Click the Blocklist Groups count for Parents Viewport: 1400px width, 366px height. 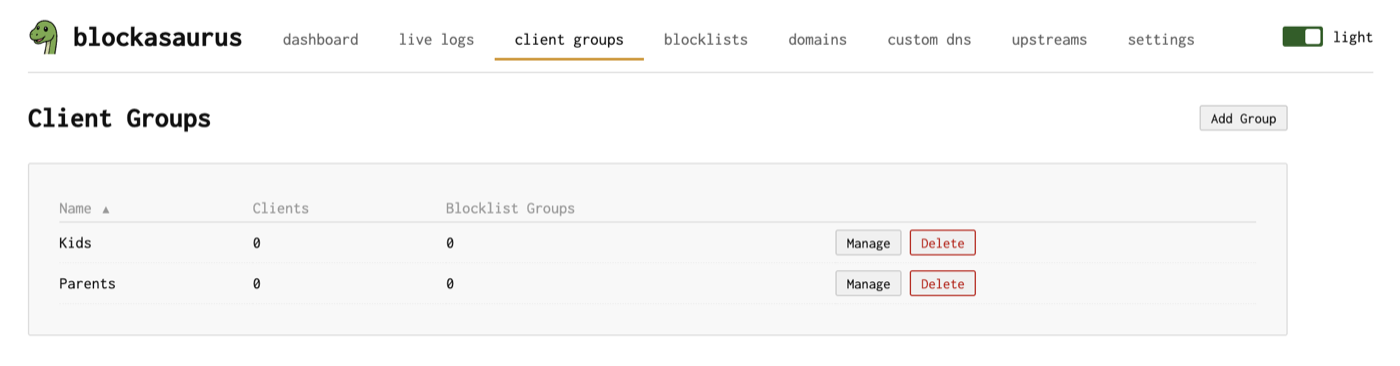click(x=450, y=284)
